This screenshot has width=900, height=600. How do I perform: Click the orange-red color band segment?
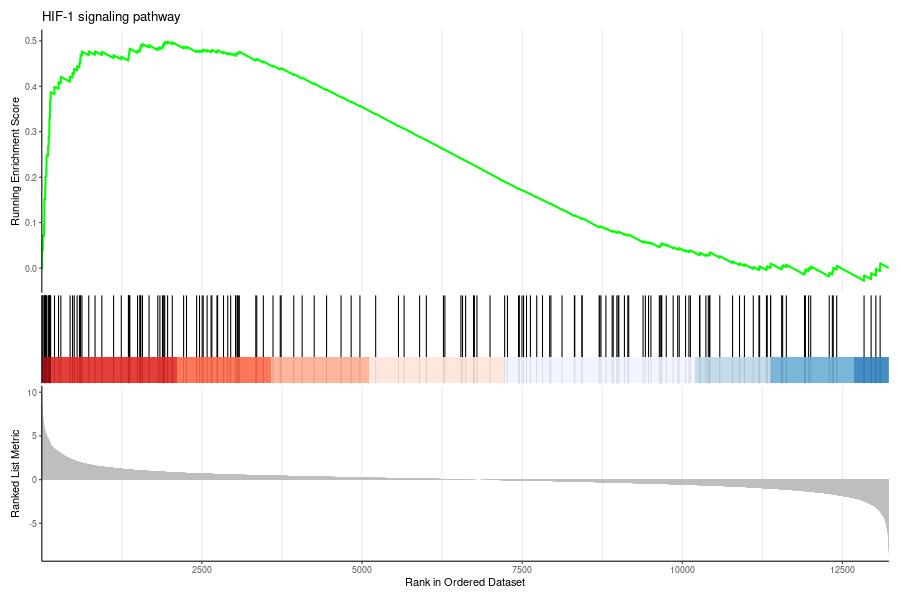click(x=224, y=370)
